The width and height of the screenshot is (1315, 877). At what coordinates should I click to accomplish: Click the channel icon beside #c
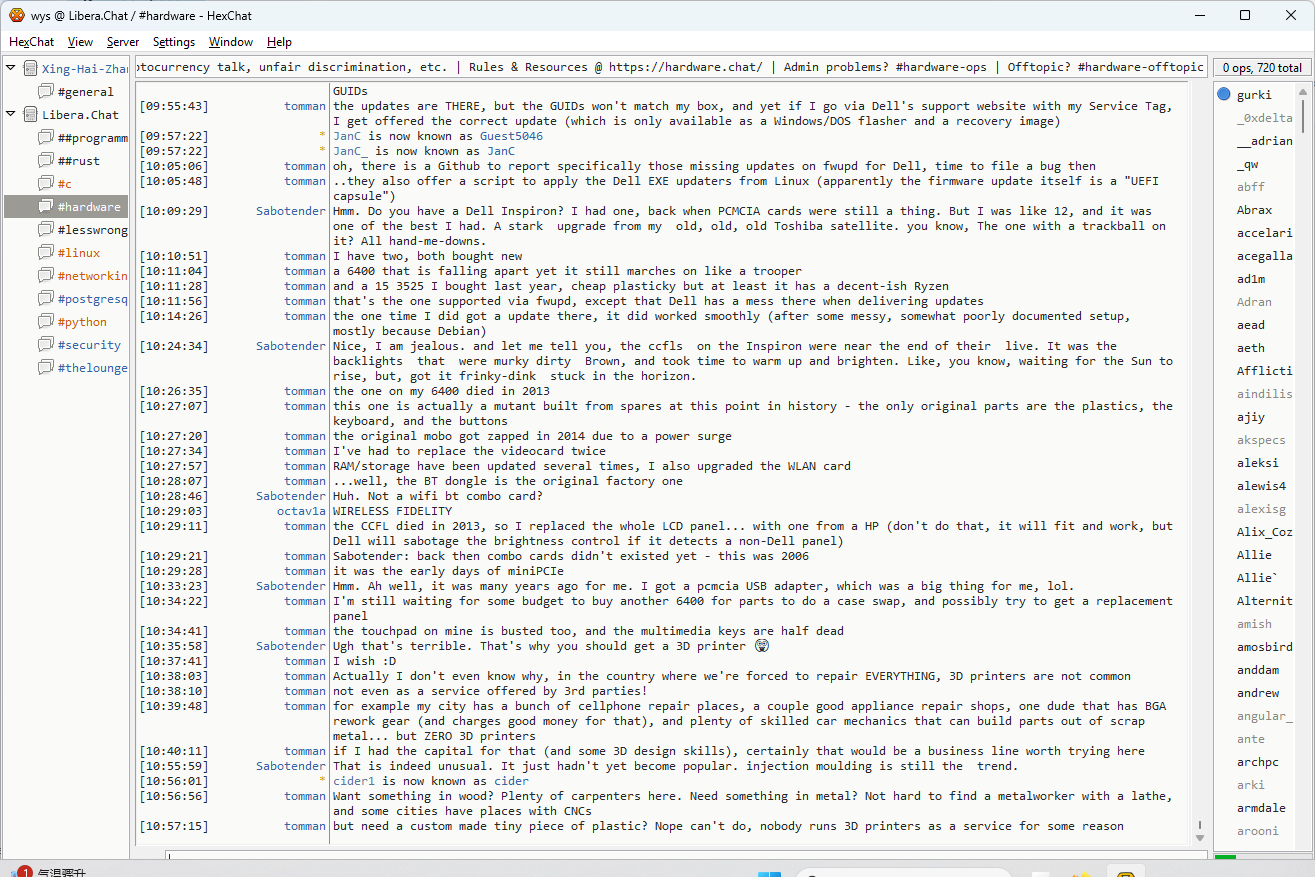tap(45, 184)
